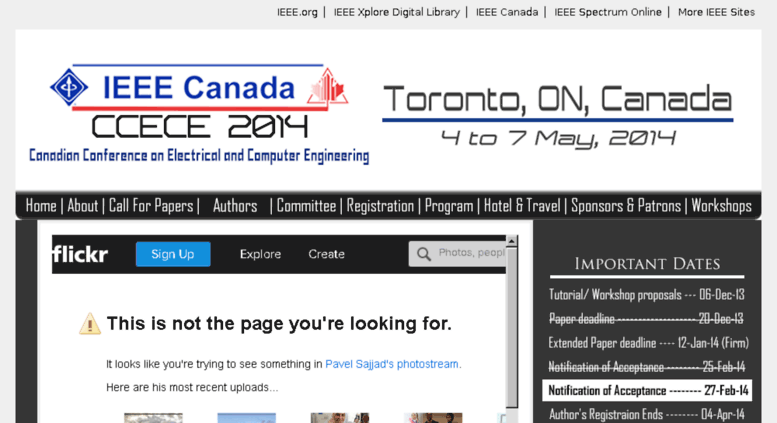Click Toronto, ON, Canada heading
This screenshot has width=777, height=423.
[x=557, y=99]
